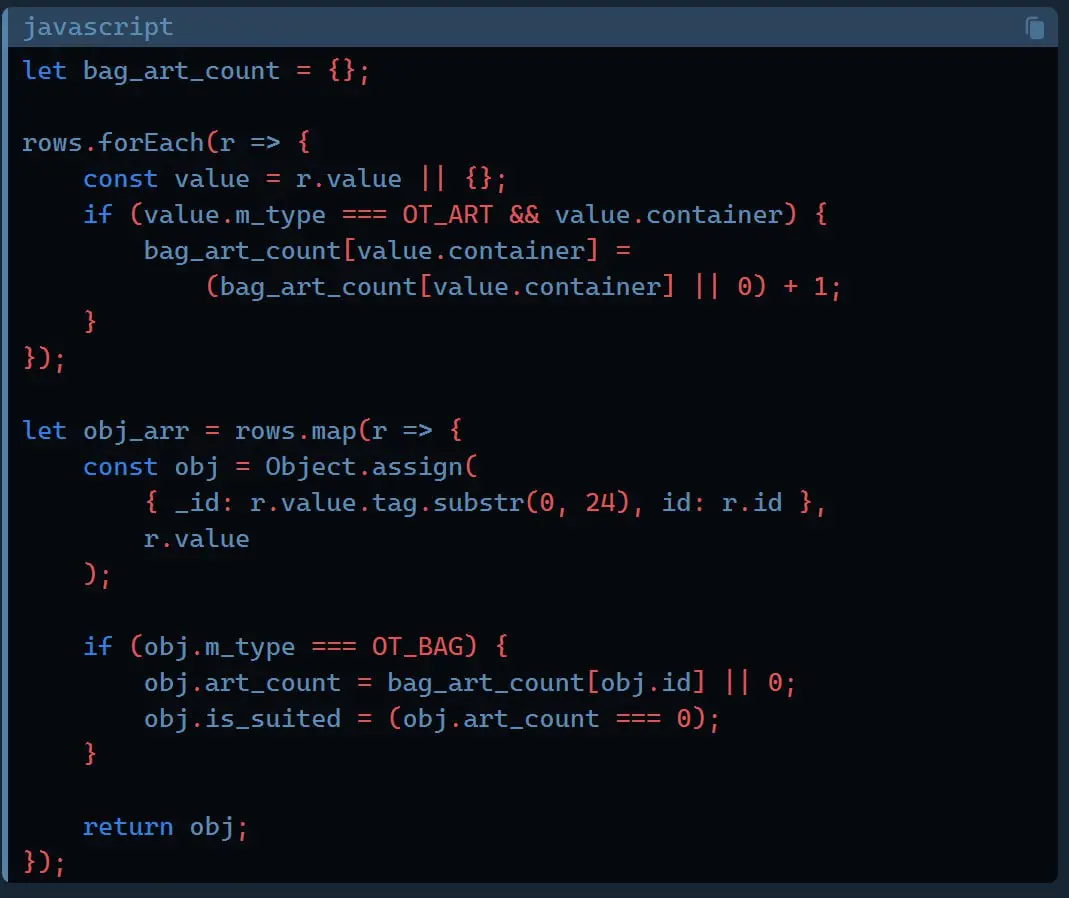Click bag_art_count in the first let declaration
This screenshot has width=1069, height=898.
pyautogui.click(x=181, y=71)
